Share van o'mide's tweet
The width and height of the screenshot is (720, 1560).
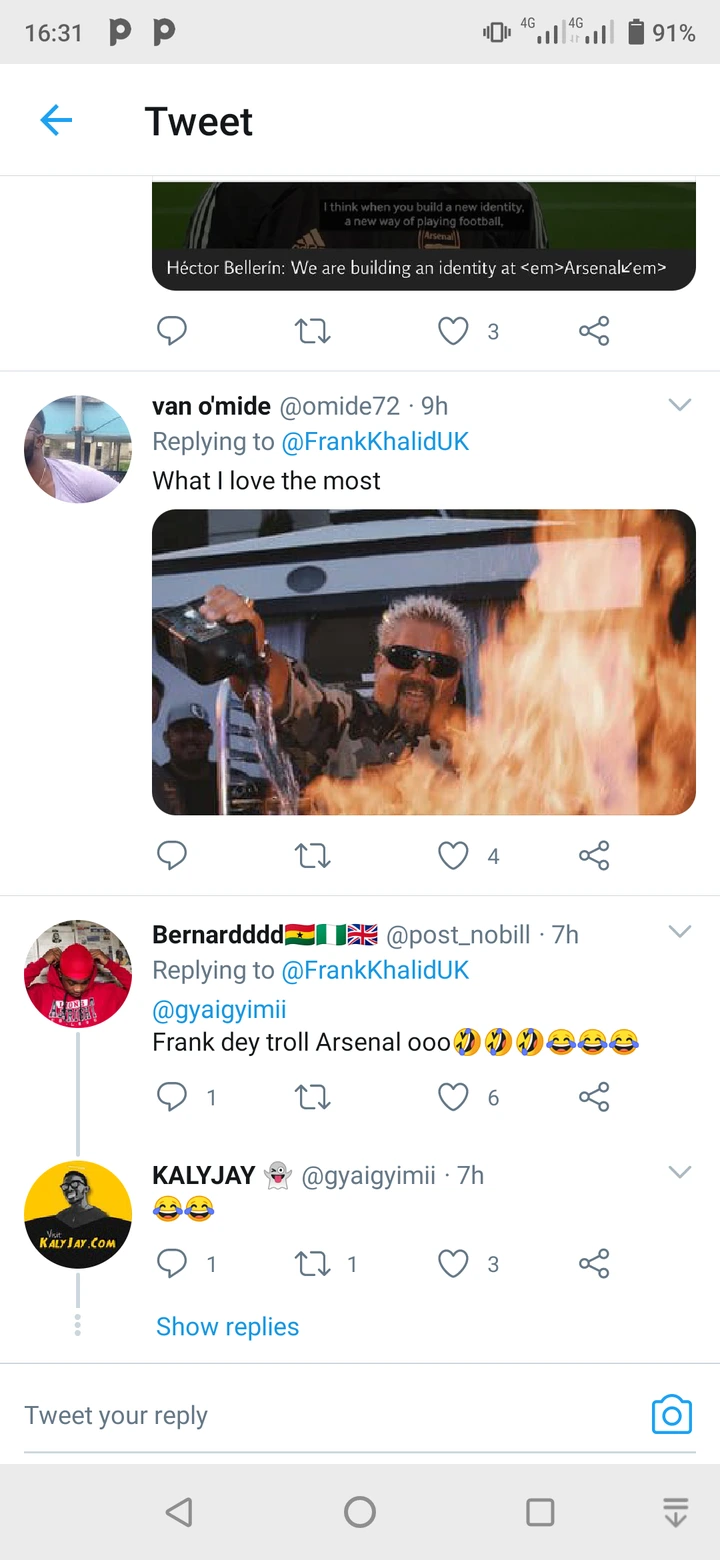pos(594,856)
